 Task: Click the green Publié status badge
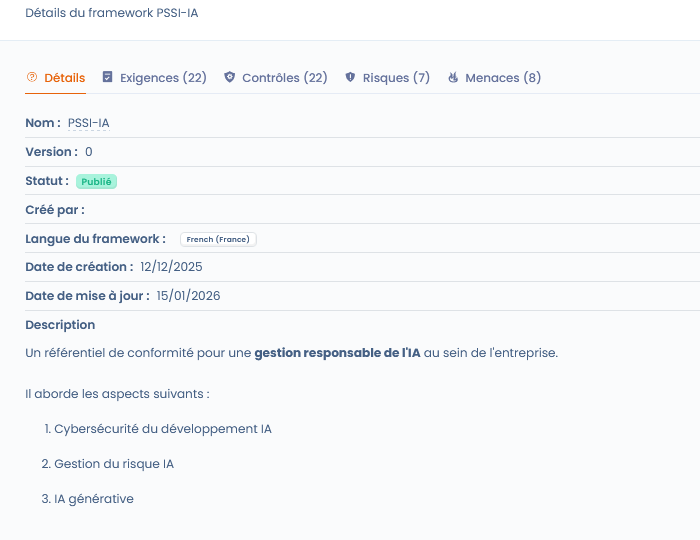(97, 182)
